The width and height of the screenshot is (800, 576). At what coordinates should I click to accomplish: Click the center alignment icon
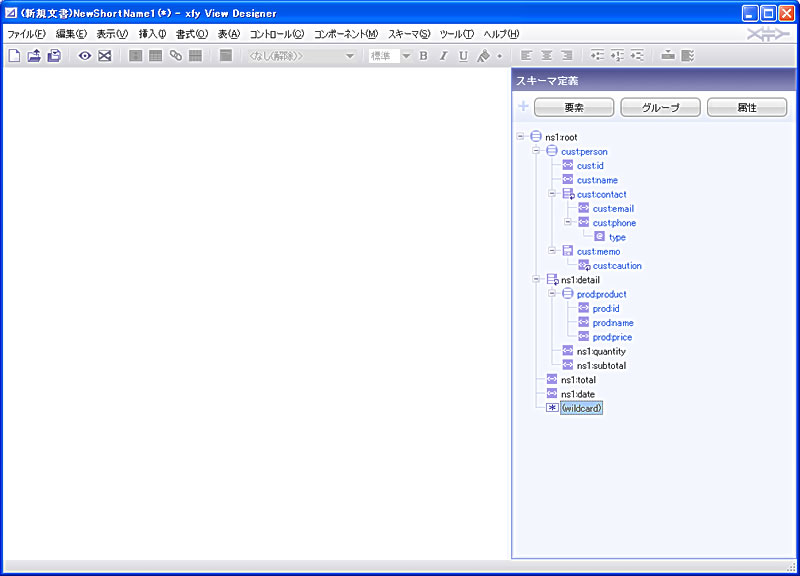pyautogui.click(x=546, y=56)
